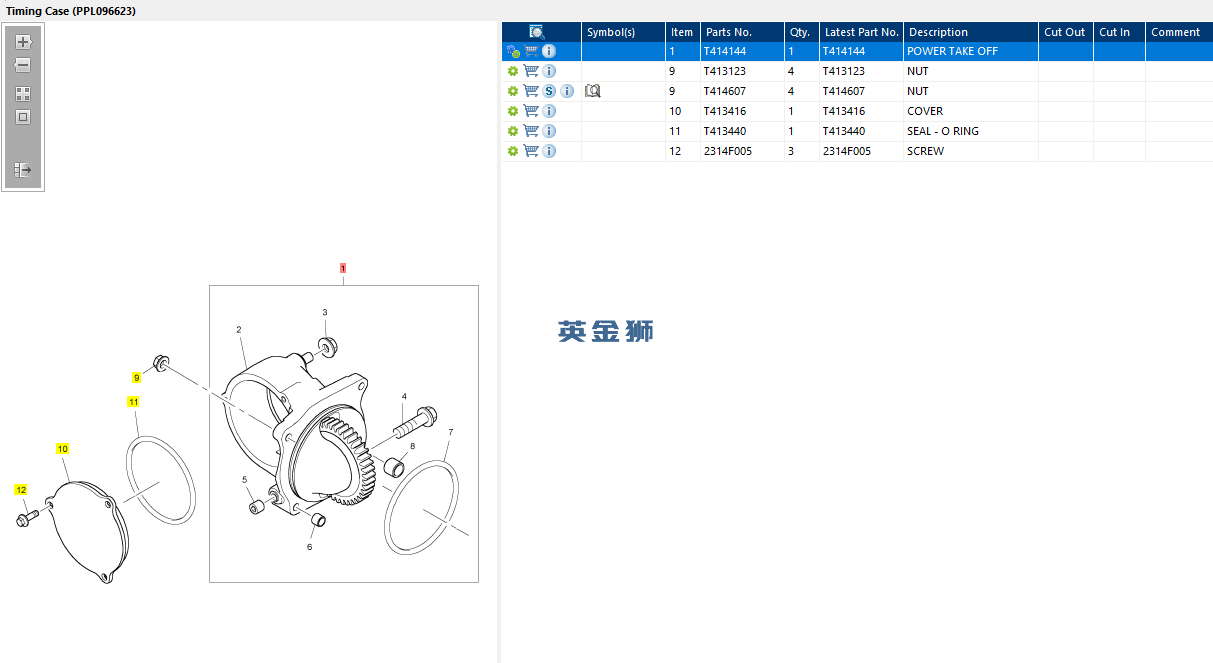Select callout 11 on the diagram
This screenshot has height=663, width=1213.
coord(133,401)
